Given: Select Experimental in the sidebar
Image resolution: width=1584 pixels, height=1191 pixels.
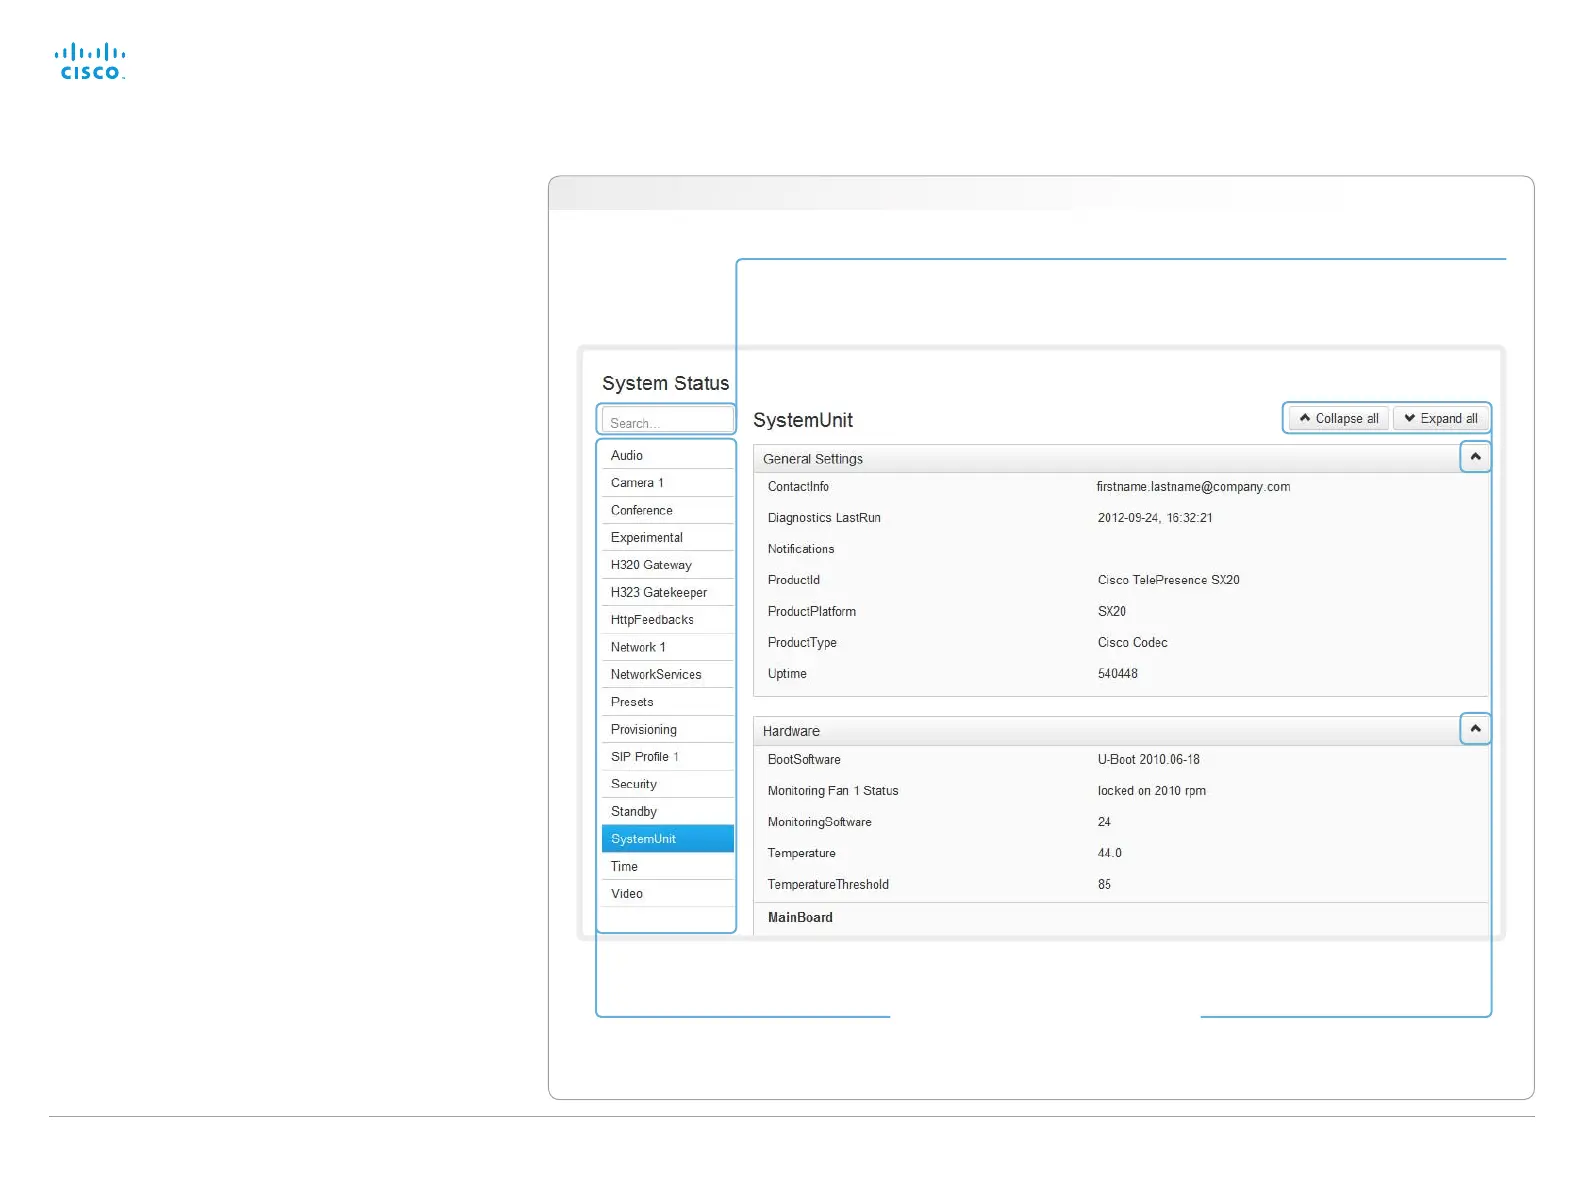Looking at the screenshot, I should click(x=667, y=537).
